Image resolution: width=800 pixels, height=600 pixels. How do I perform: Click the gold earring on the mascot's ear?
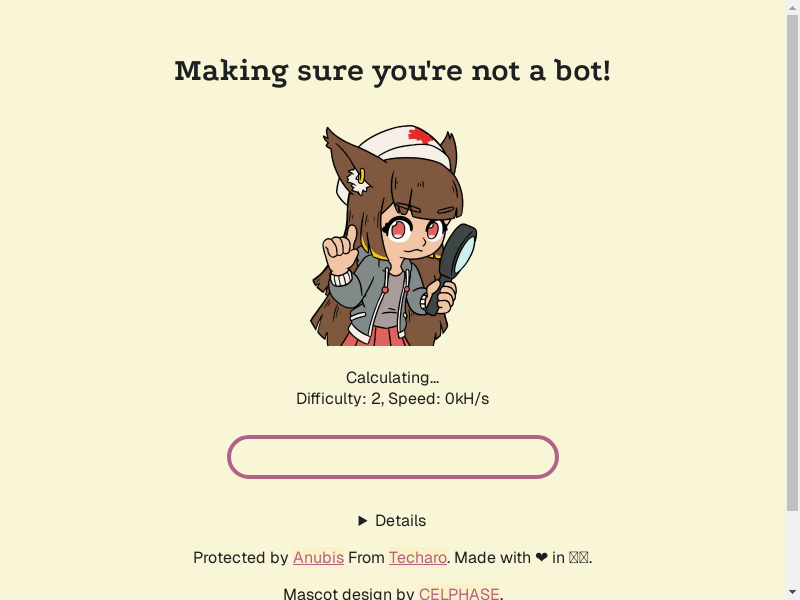[x=361, y=176]
